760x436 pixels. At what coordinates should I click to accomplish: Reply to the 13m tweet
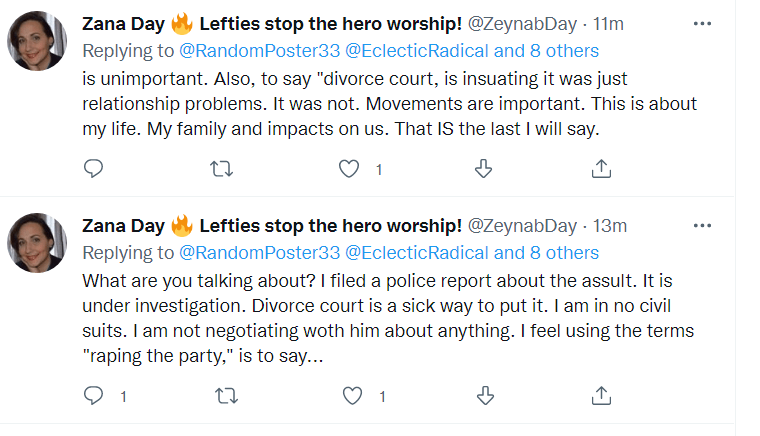point(93,397)
